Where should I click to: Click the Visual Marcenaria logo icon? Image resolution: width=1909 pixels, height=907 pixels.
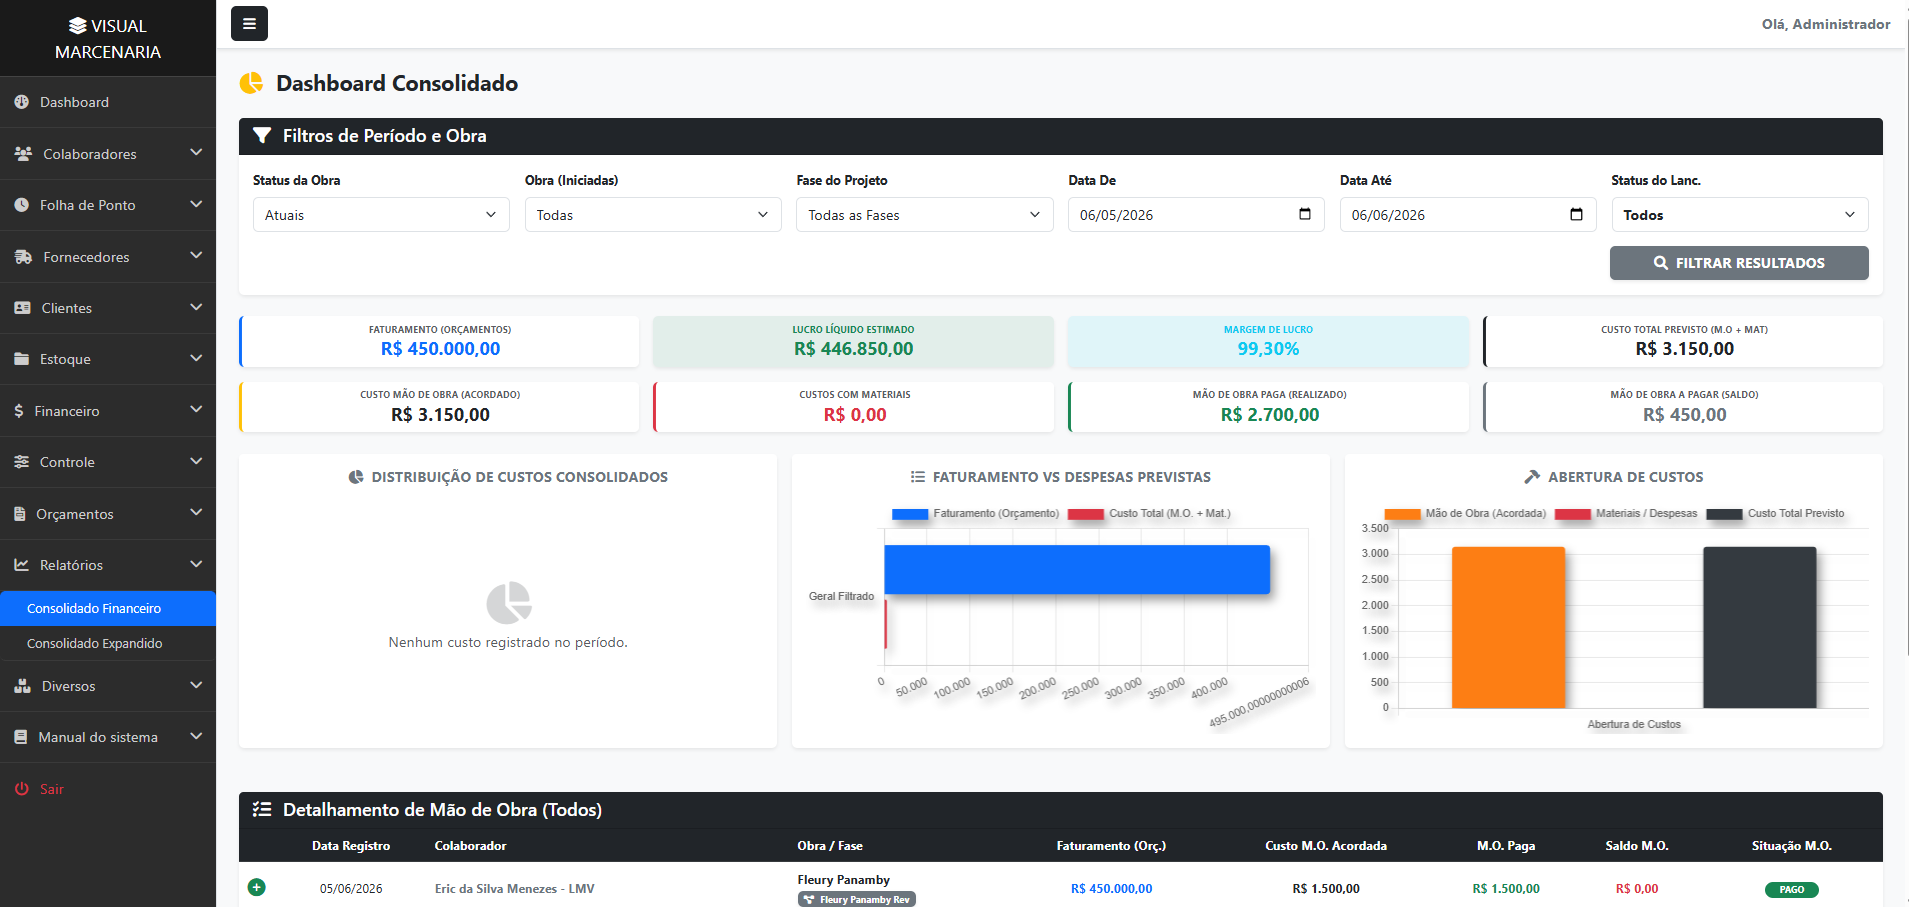77,26
